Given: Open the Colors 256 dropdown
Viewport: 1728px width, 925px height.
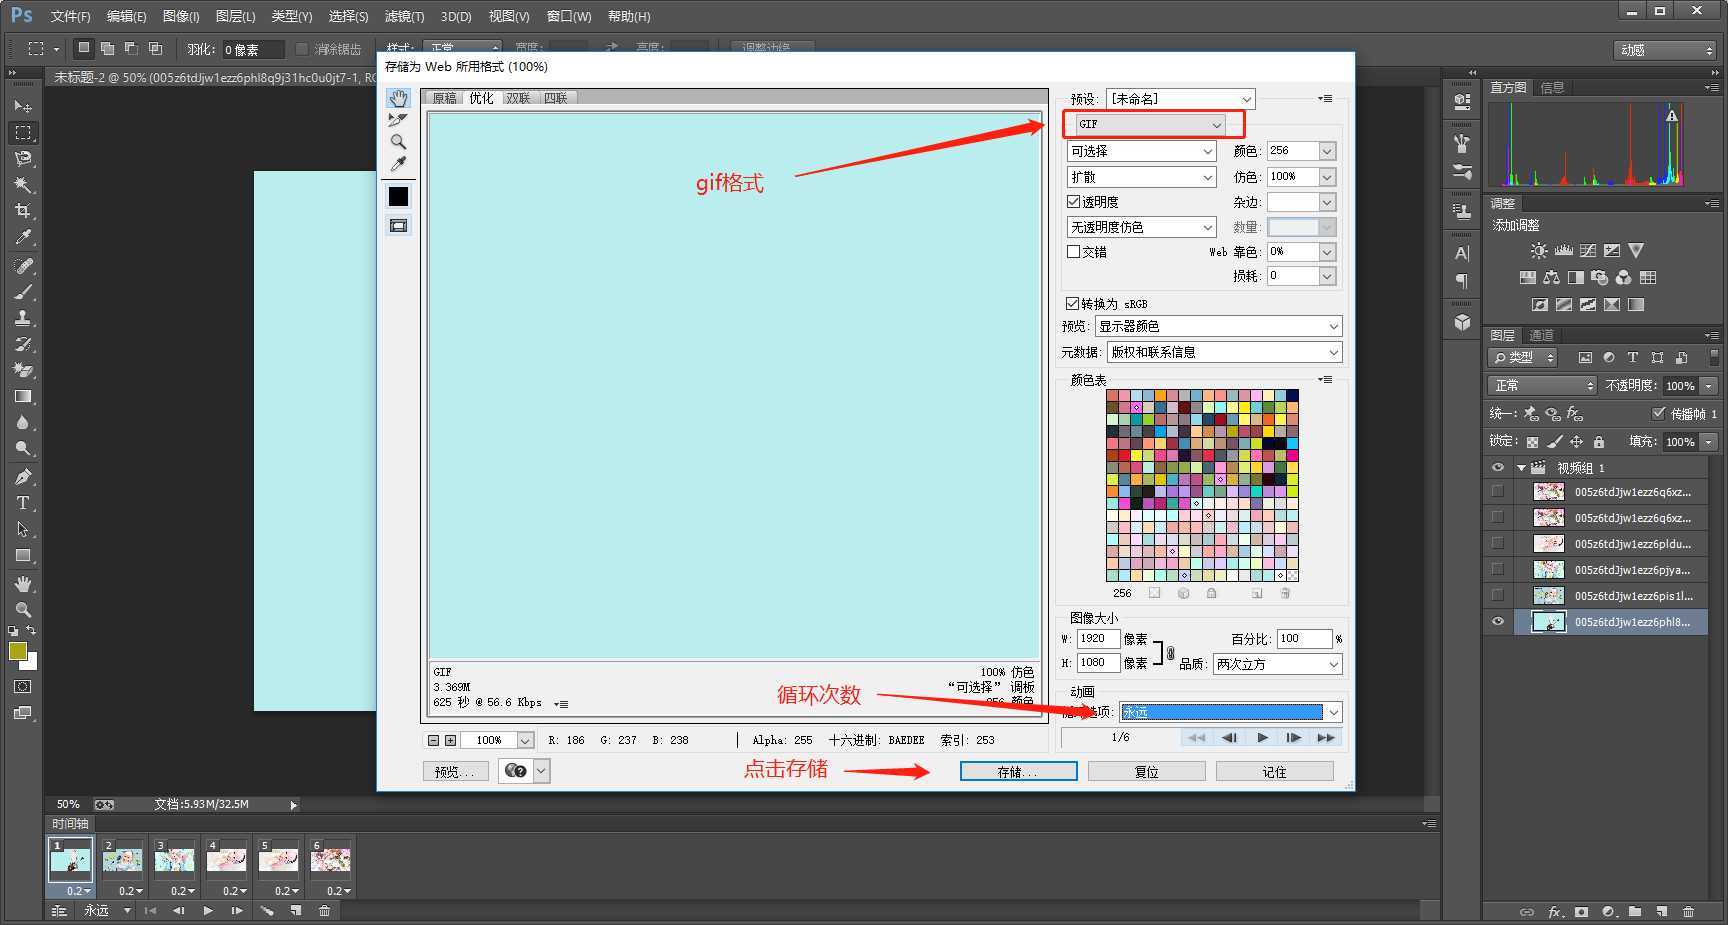Looking at the screenshot, I should click(1327, 151).
